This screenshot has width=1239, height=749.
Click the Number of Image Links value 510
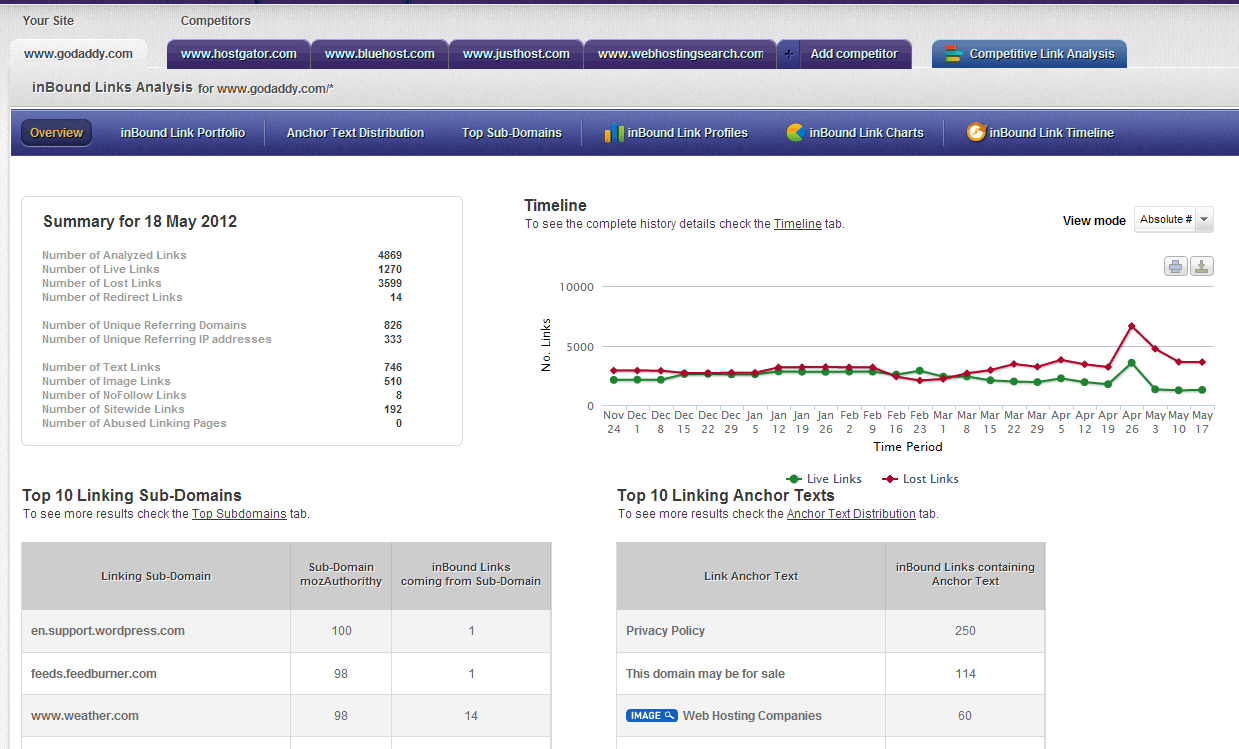click(393, 381)
